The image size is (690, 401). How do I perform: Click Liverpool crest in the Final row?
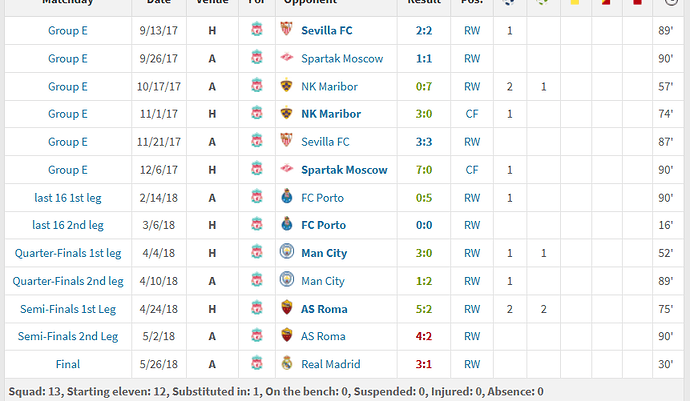pos(257,363)
